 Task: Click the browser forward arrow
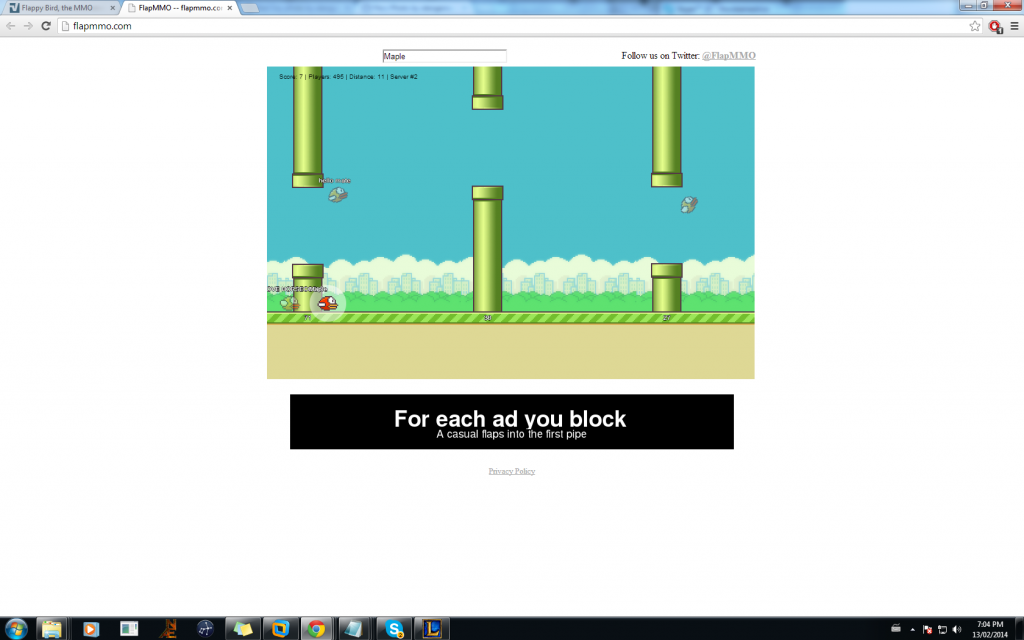click(28, 26)
